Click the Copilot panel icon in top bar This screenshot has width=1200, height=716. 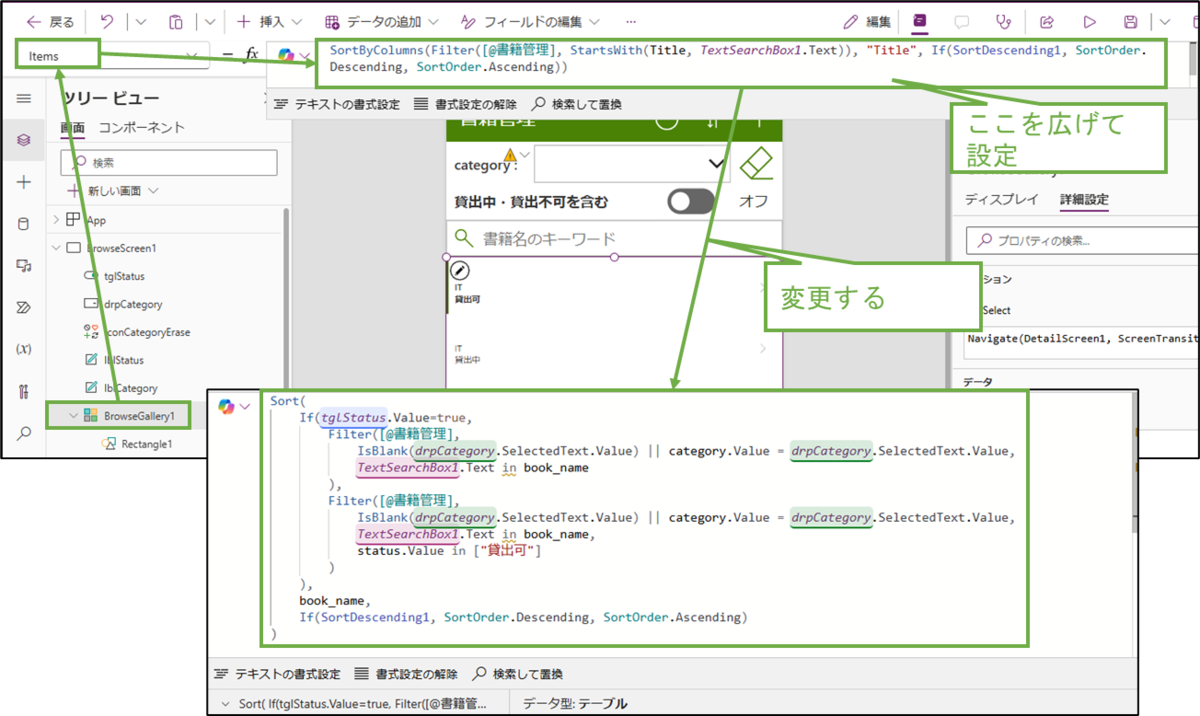920,21
